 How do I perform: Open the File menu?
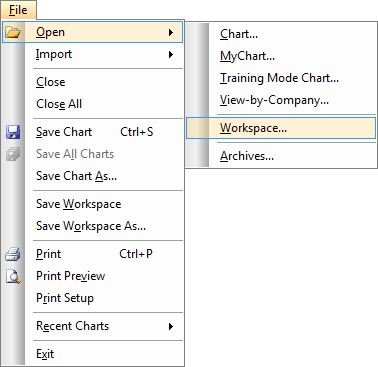(x=18, y=10)
